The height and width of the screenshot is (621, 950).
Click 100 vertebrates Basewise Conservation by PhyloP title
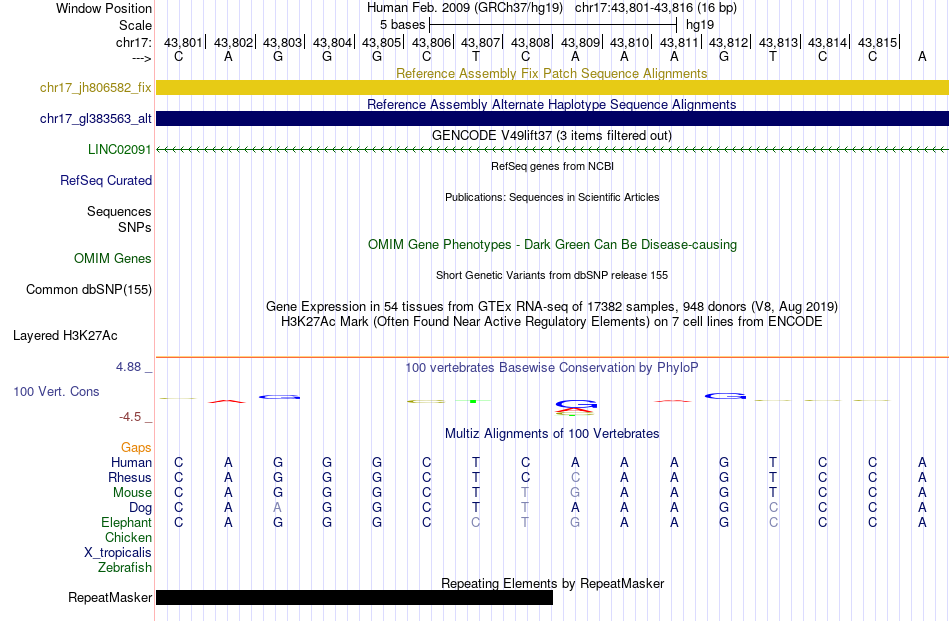[551, 367]
